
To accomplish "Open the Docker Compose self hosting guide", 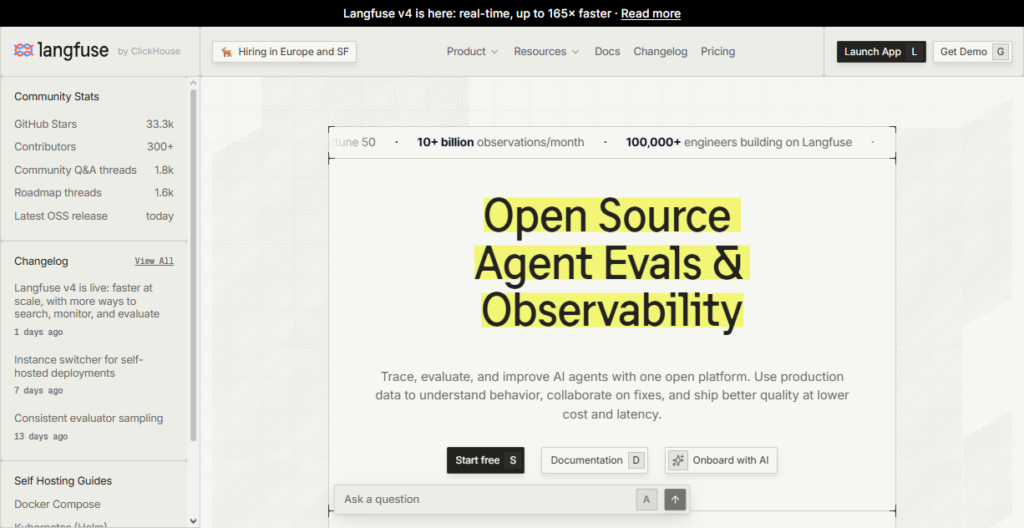I will point(57,504).
